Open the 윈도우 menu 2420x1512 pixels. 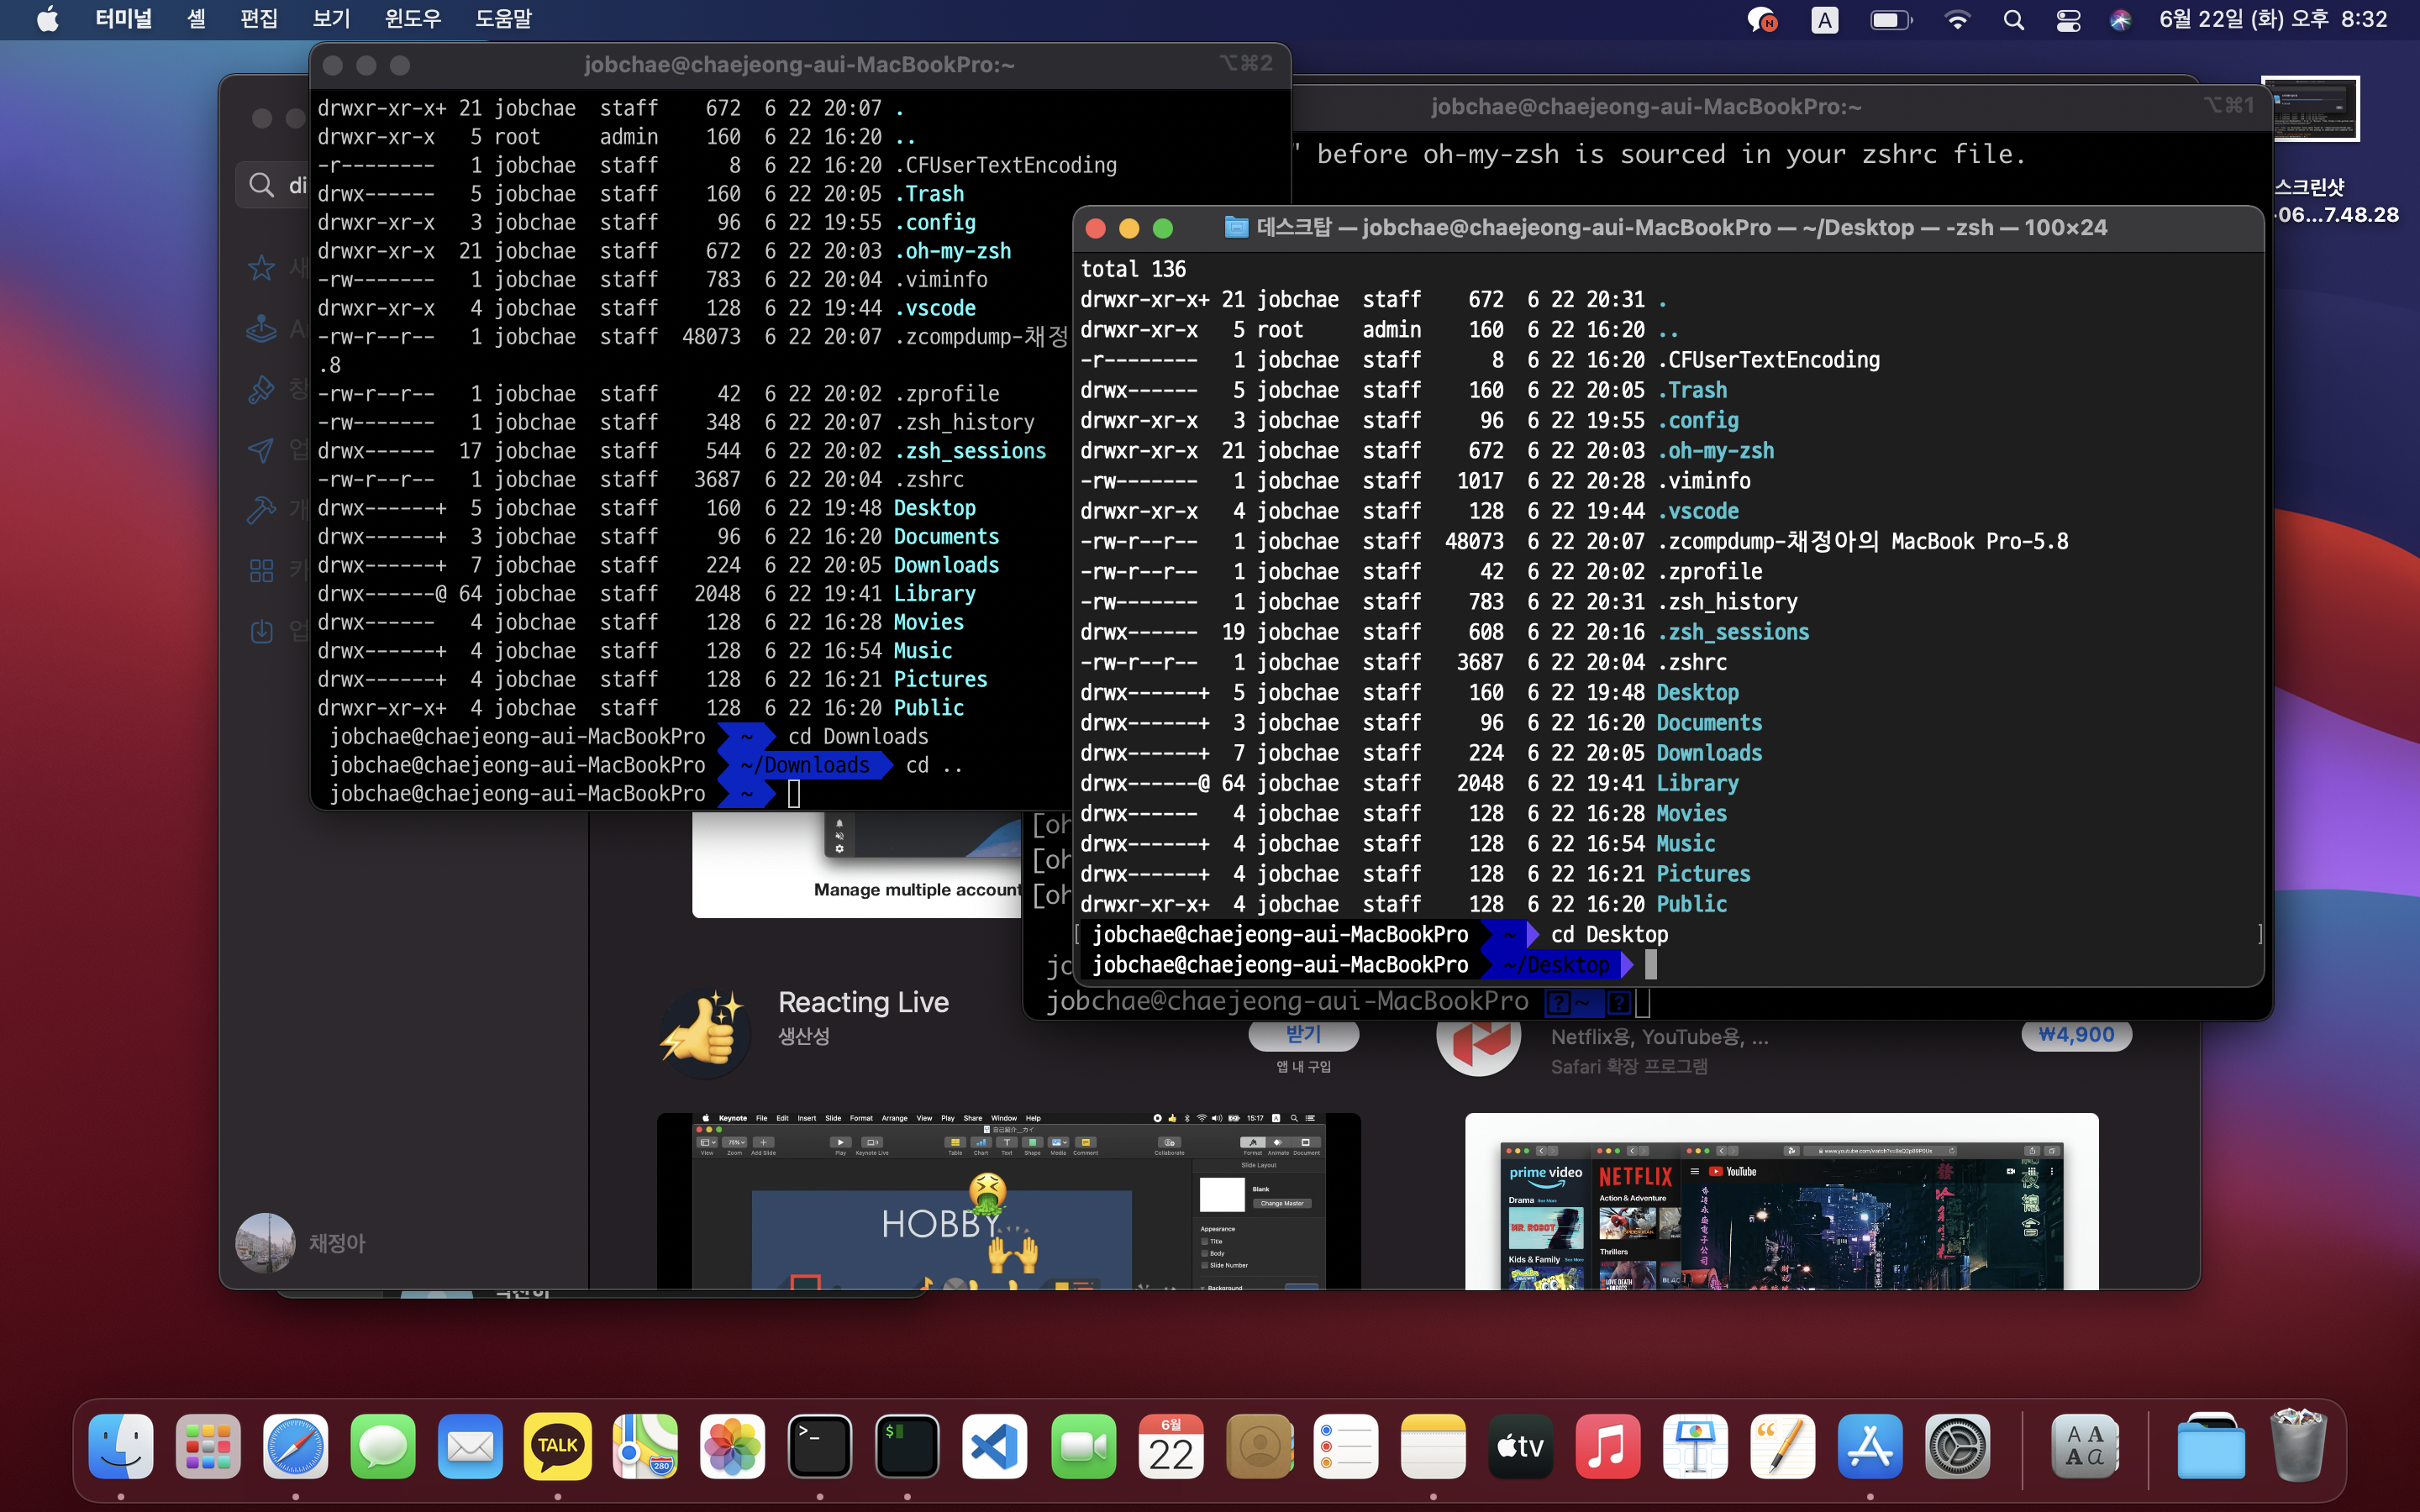pyautogui.click(x=412, y=19)
